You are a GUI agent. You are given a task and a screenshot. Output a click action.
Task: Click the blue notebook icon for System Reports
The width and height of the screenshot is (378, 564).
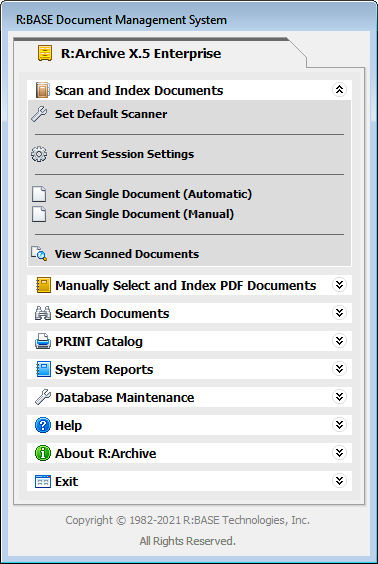43,369
